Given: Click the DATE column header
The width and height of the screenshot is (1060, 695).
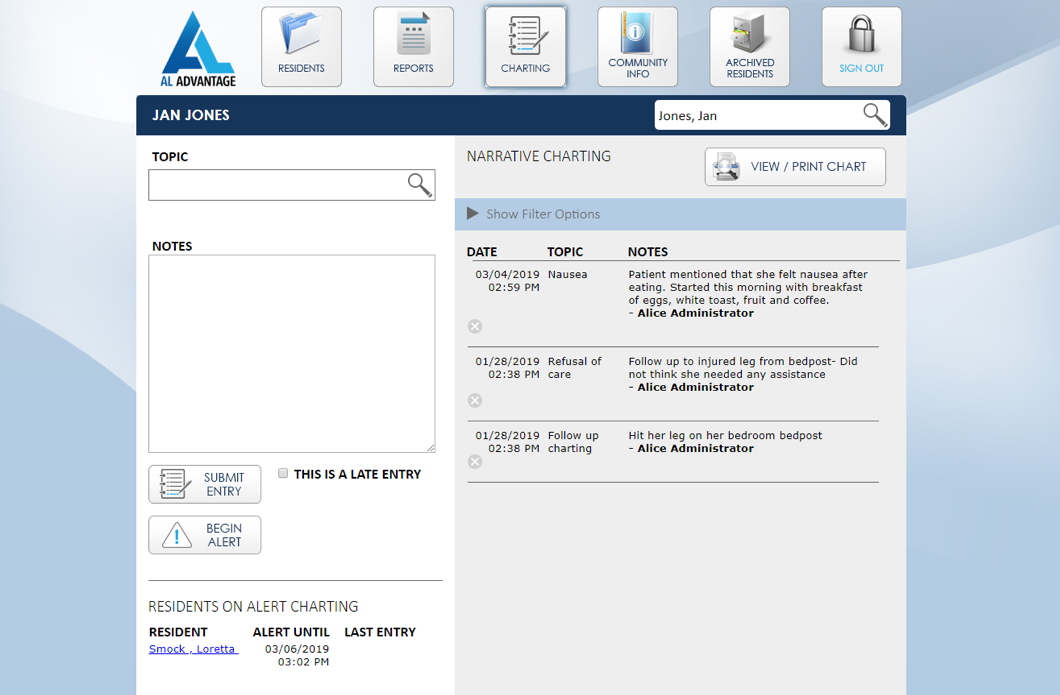Looking at the screenshot, I should pos(482,251).
